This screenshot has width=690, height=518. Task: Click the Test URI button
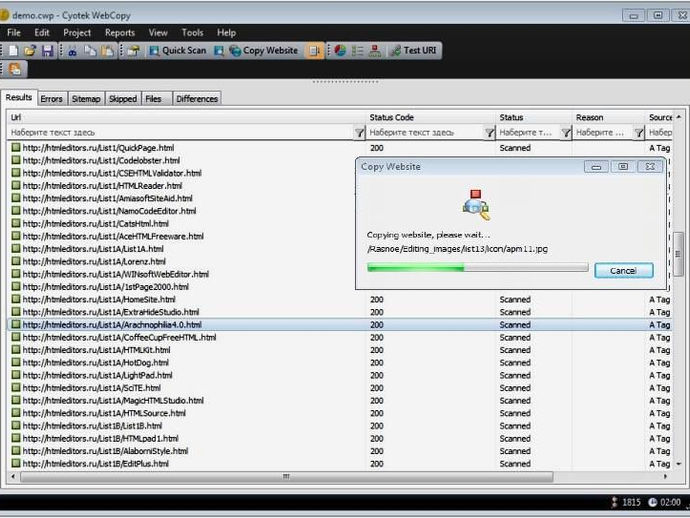pyautogui.click(x=414, y=51)
